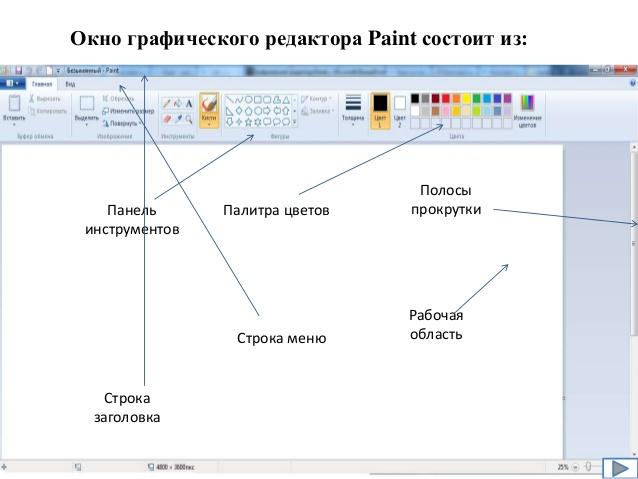Image resolution: width=638 pixels, height=479 pixels.
Task: Choose the Five-point star shape
Action: click(x=248, y=121)
